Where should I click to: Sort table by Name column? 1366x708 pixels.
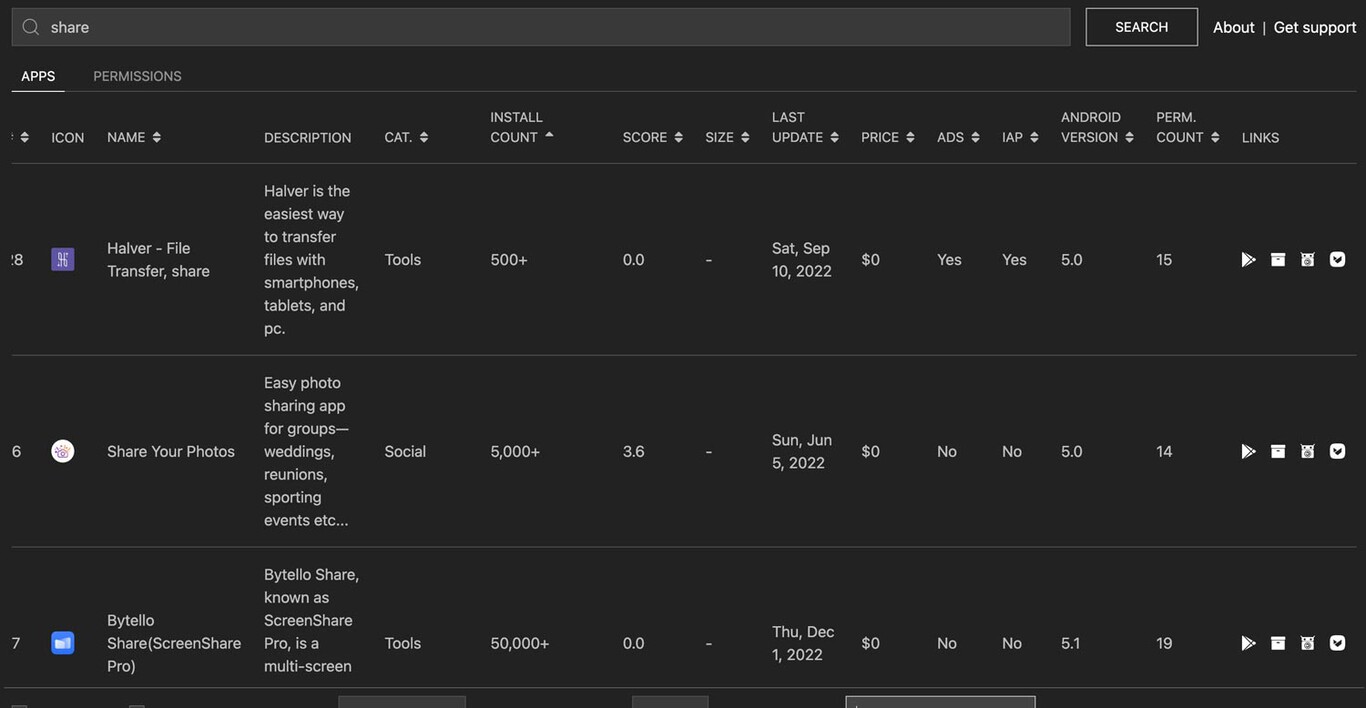[134, 138]
